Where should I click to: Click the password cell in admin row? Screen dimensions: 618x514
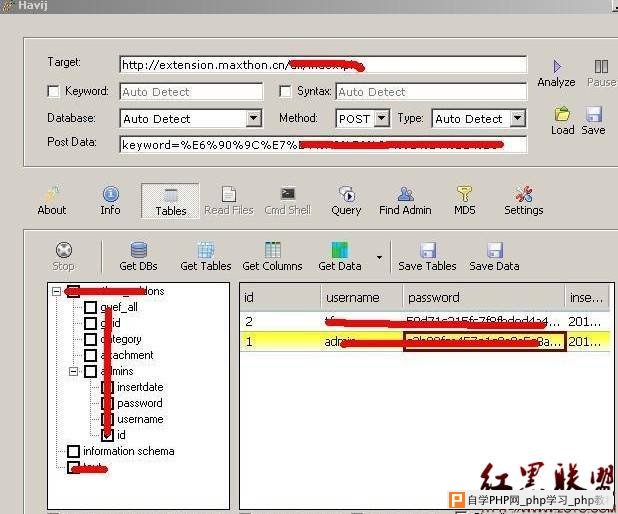tap(485, 341)
